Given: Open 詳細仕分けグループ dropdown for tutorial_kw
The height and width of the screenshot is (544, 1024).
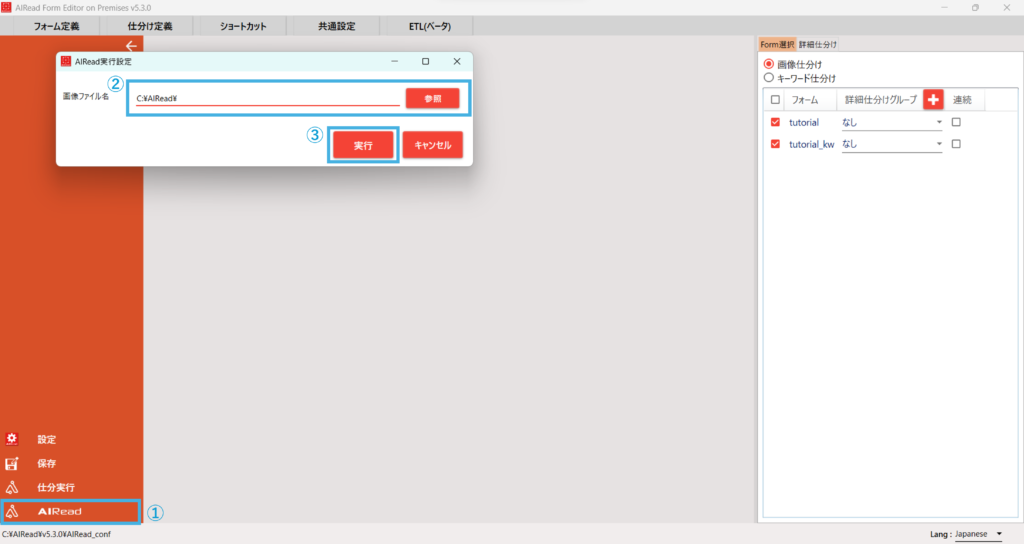Looking at the screenshot, I should click(939, 145).
